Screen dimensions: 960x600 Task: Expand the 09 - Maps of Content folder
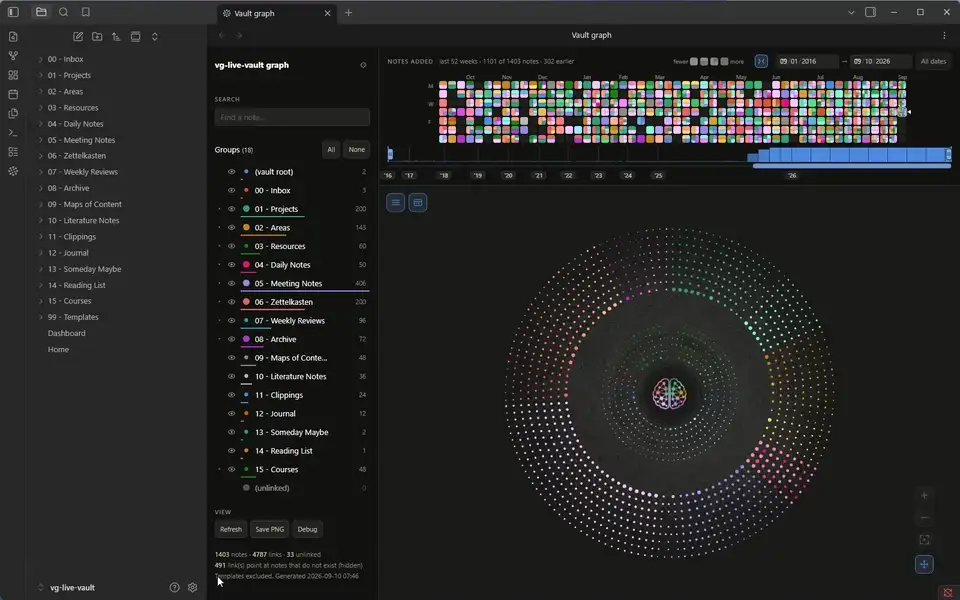coord(40,204)
